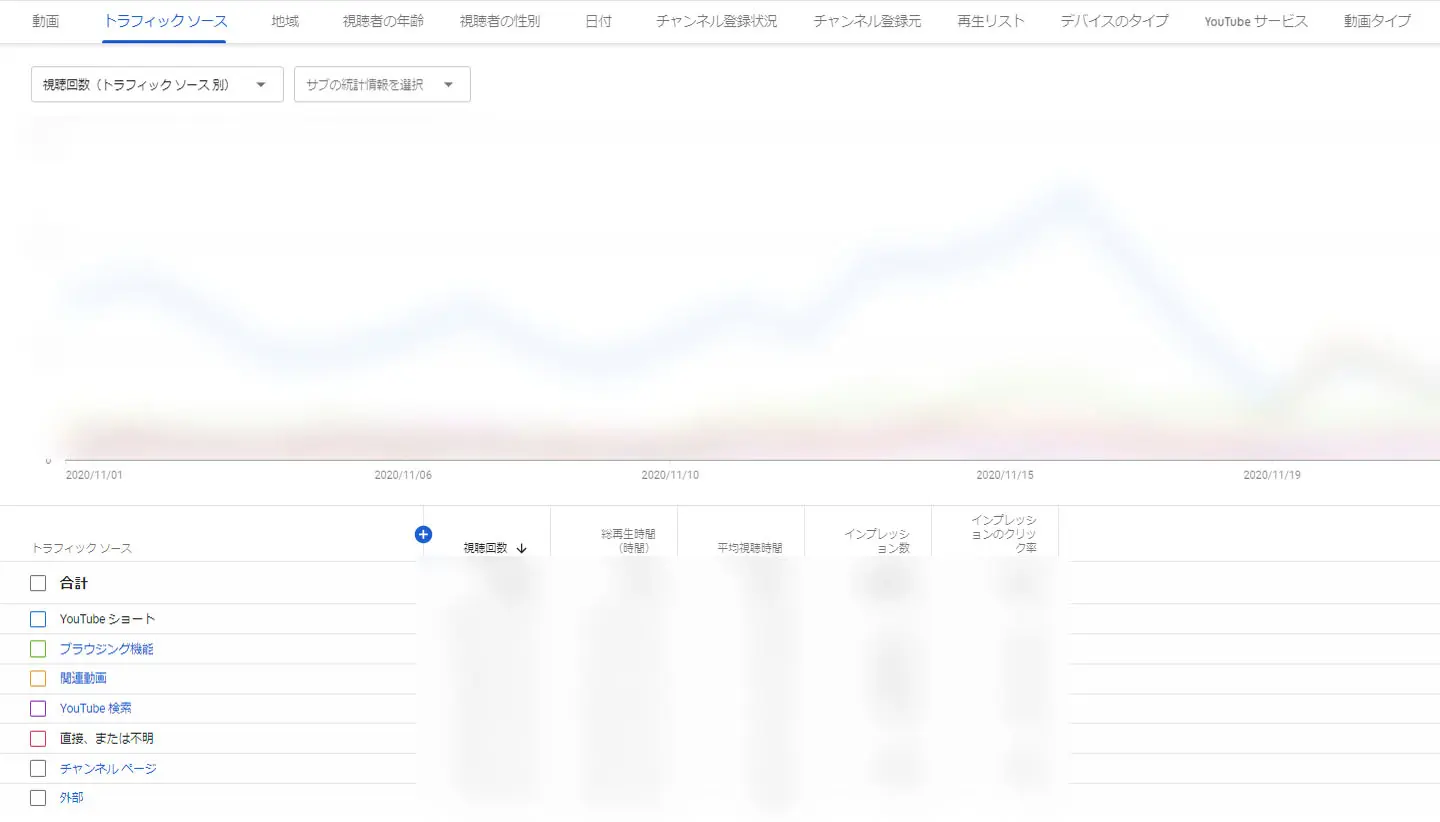Image resolution: width=1440 pixels, height=822 pixels.
Task: Toggle the 直接、または不明 checkbox
Action: click(x=38, y=738)
